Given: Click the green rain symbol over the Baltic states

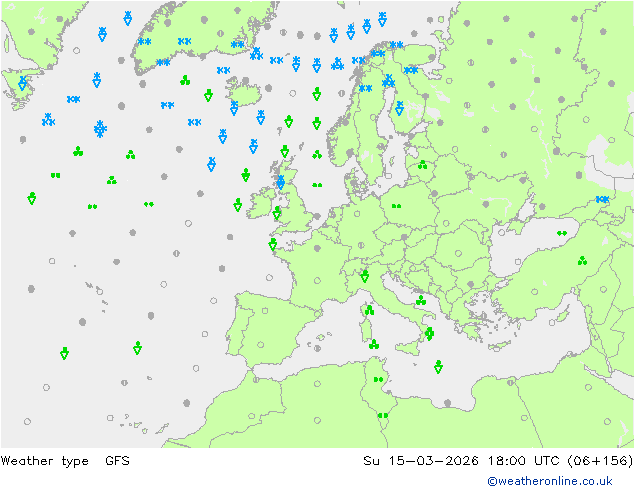Looking at the screenshot, I should [x=423, y=165].
